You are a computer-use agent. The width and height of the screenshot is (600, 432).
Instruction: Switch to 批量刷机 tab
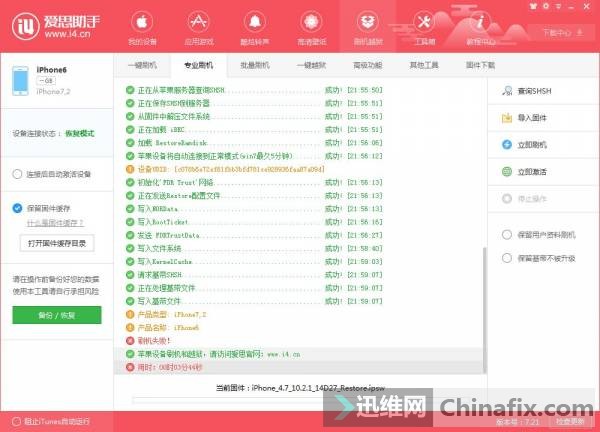(x=255, y=65)
